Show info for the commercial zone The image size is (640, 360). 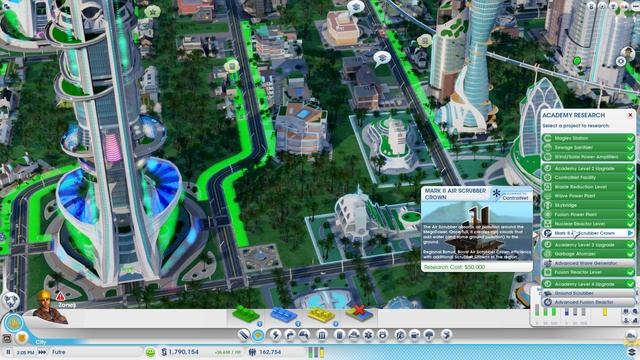298,324
